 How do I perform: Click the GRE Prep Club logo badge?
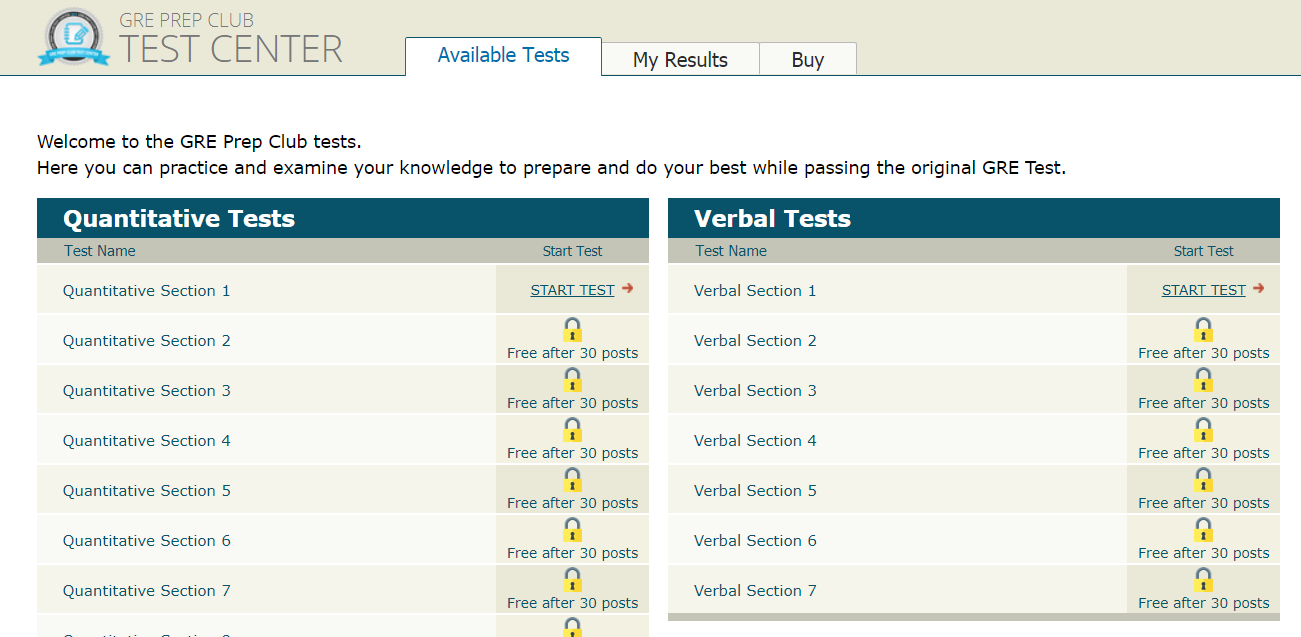tap(73, 37)
